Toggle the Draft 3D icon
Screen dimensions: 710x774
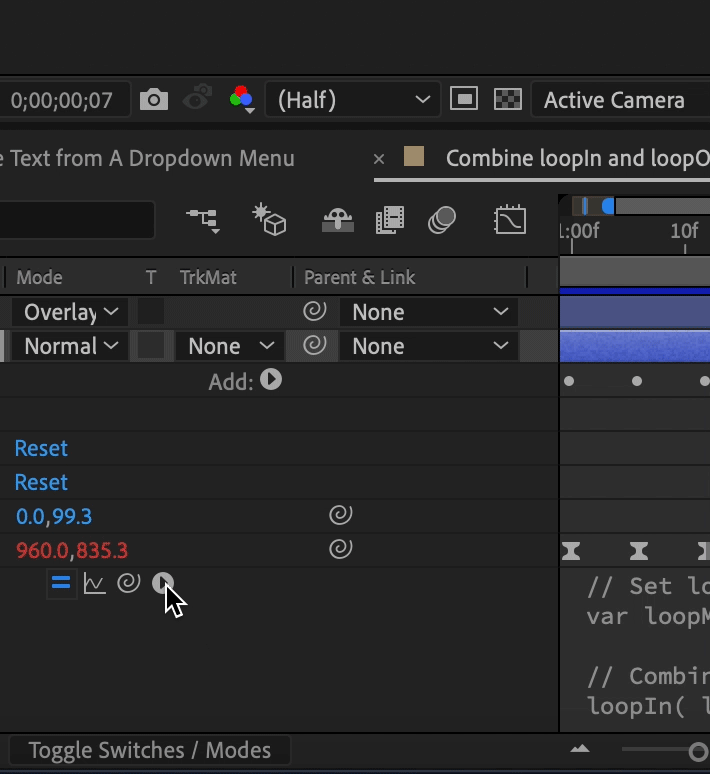click(269, 220)
